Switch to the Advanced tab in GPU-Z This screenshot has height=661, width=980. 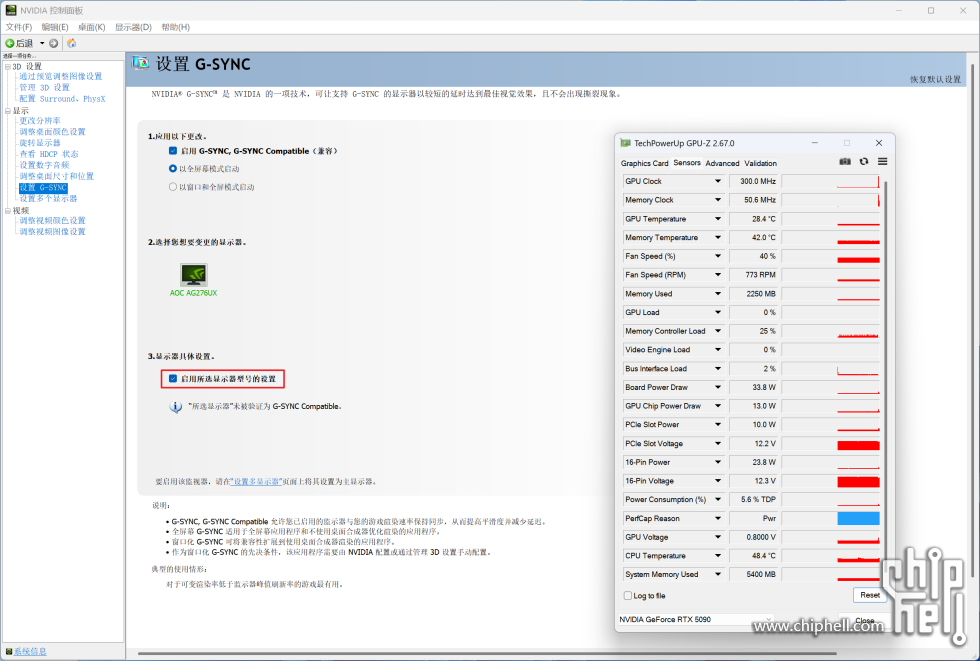(x=722, y=163)
